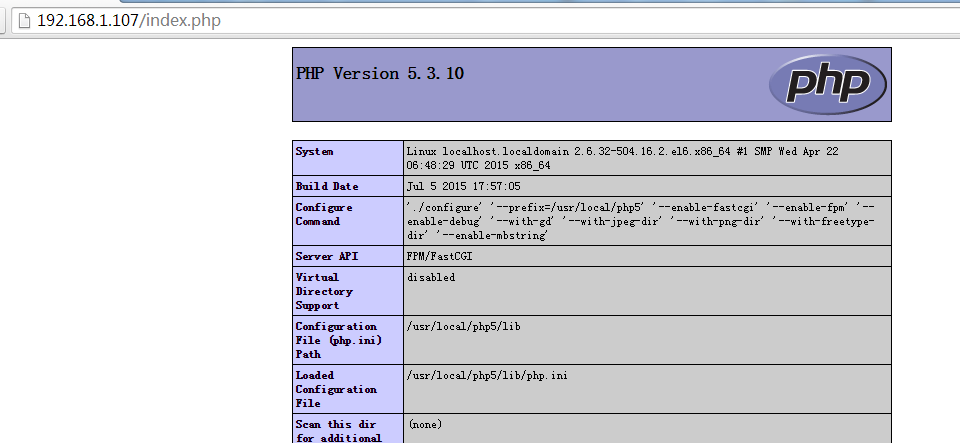Click the 'disabled' value cell
This screenshot has width=960, height=443.
click(x=647, y=291)
